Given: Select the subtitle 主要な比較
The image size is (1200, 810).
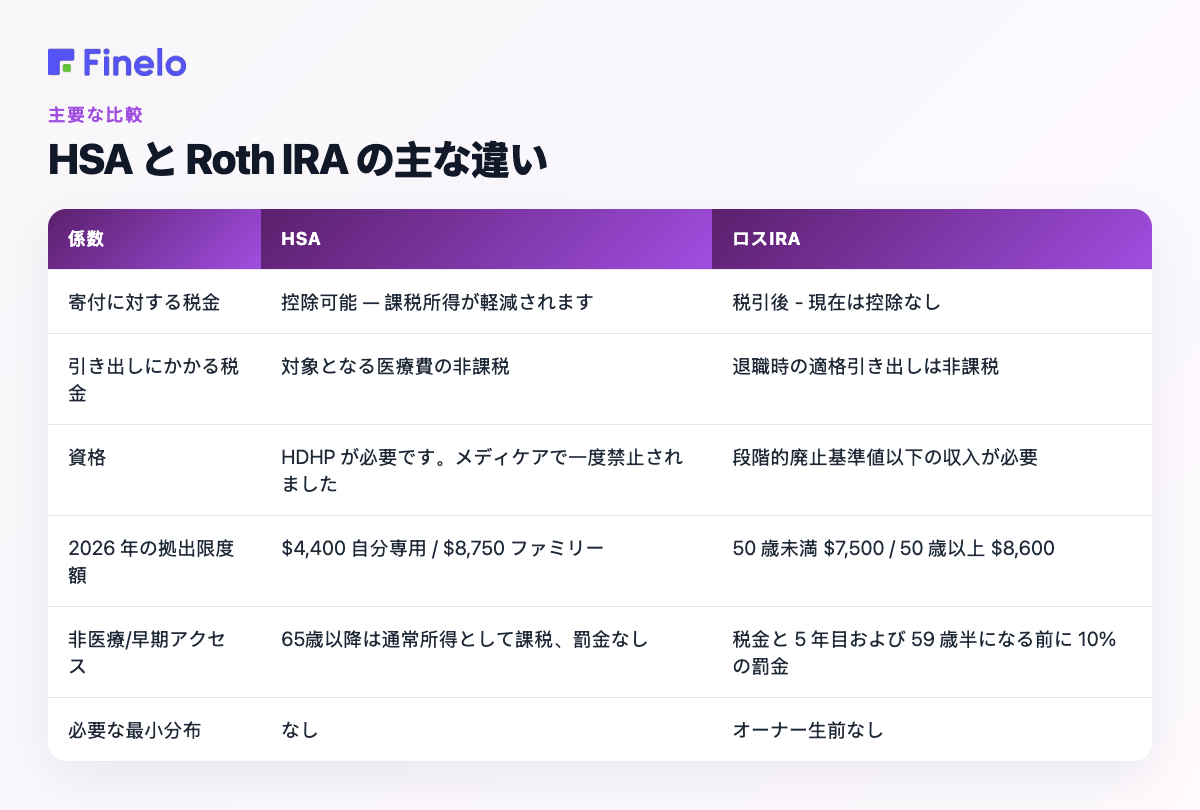Looking at the screenshot, I should (95, 115).
